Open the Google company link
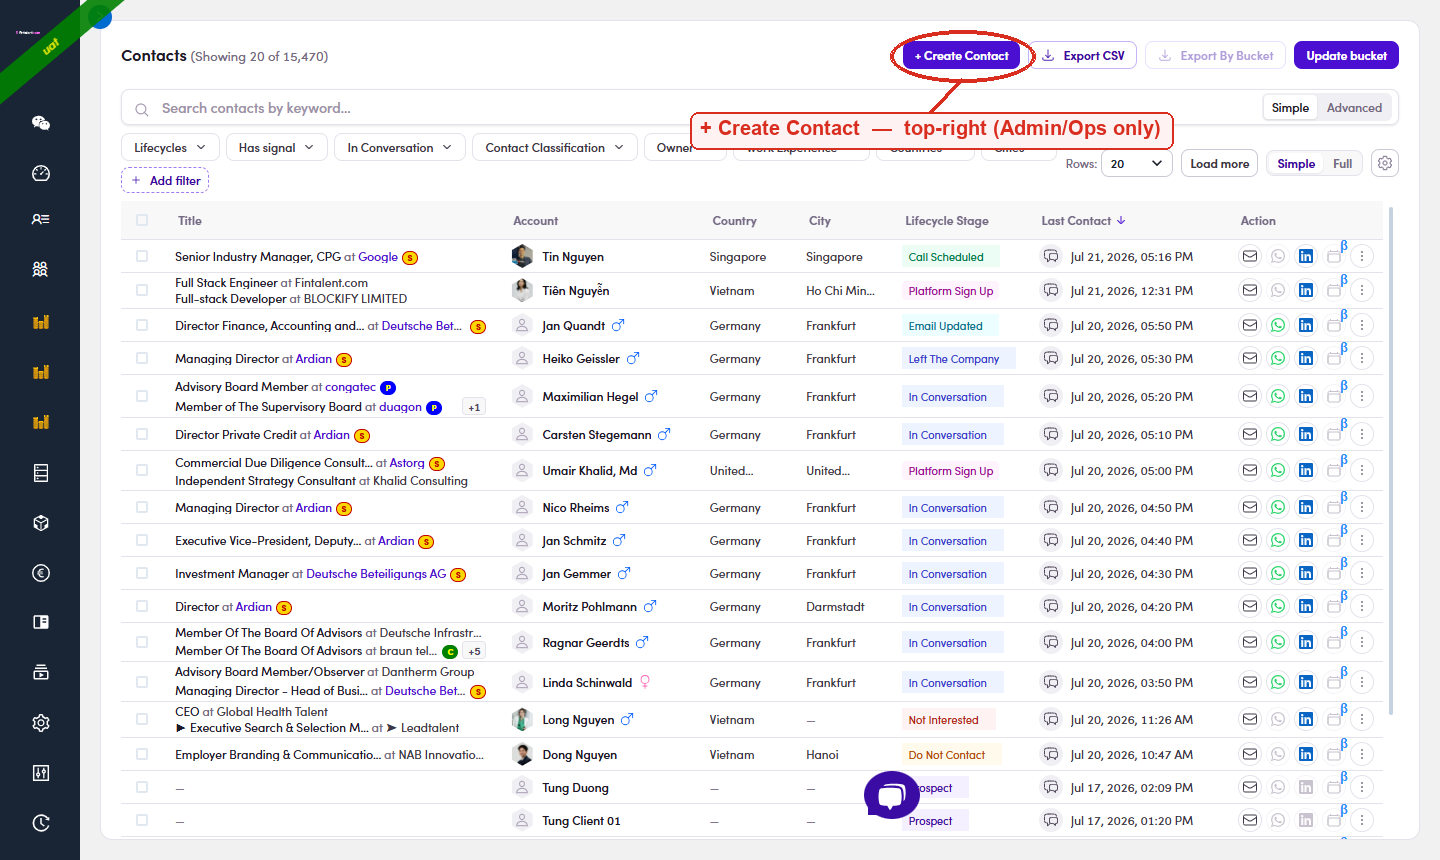The image size is (1440, 860). click(x=378, y=257)
